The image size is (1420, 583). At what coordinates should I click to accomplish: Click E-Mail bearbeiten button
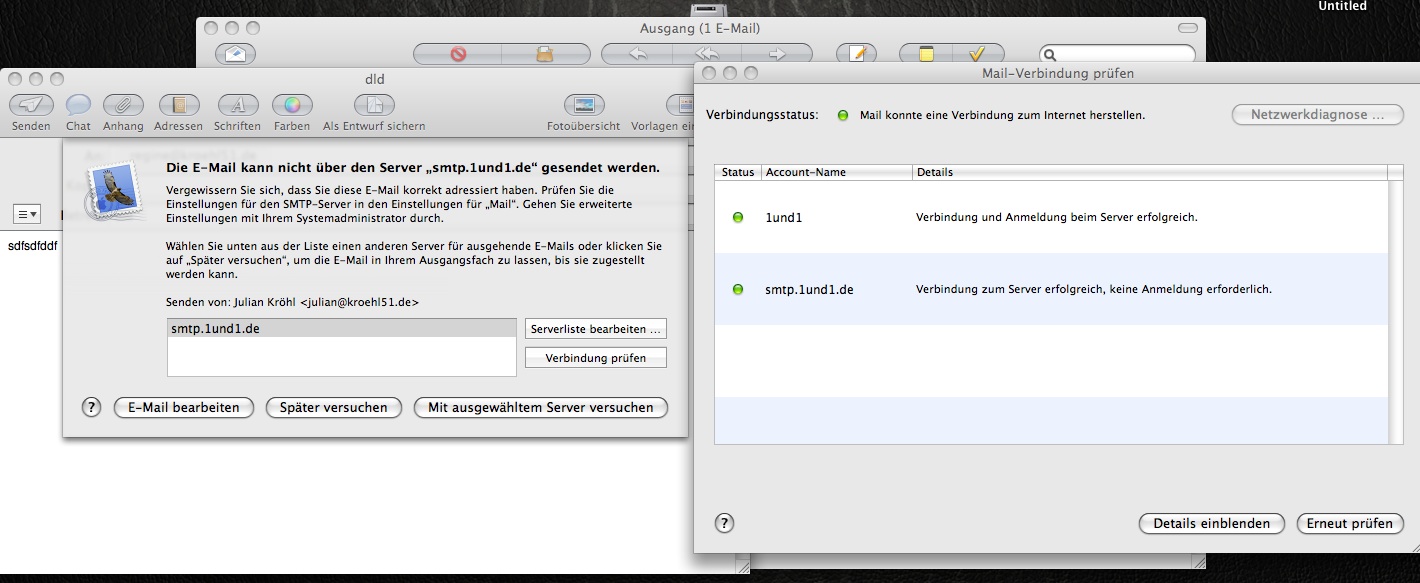tap(184, 407)
